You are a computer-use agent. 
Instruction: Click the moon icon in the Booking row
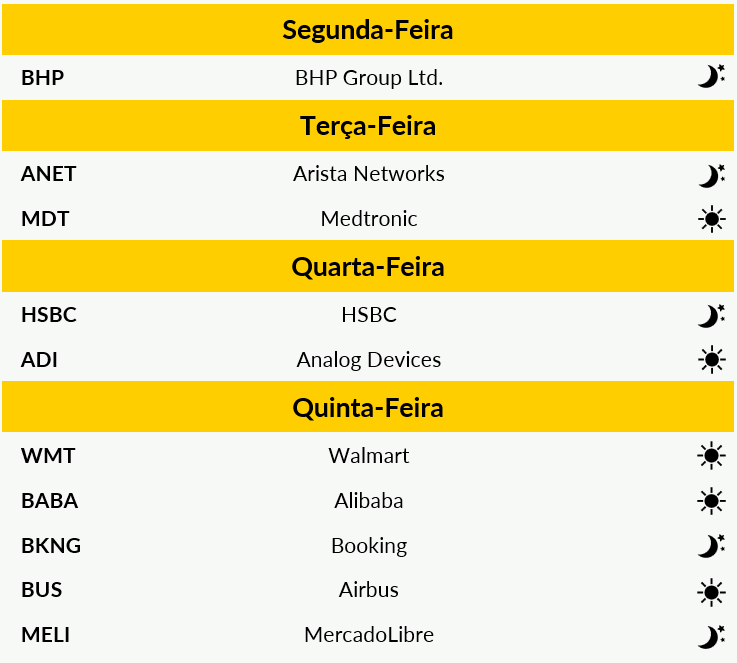pyautogui.click(x=711, y=546)
